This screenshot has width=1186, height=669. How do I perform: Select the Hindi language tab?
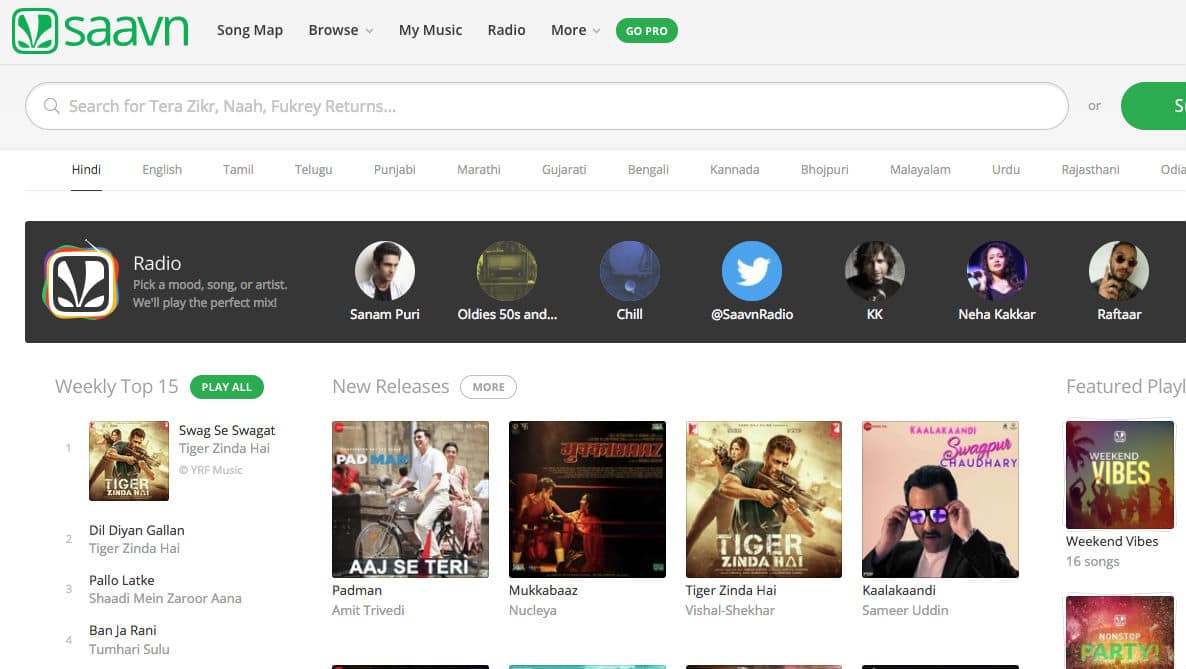click(86, 170)
